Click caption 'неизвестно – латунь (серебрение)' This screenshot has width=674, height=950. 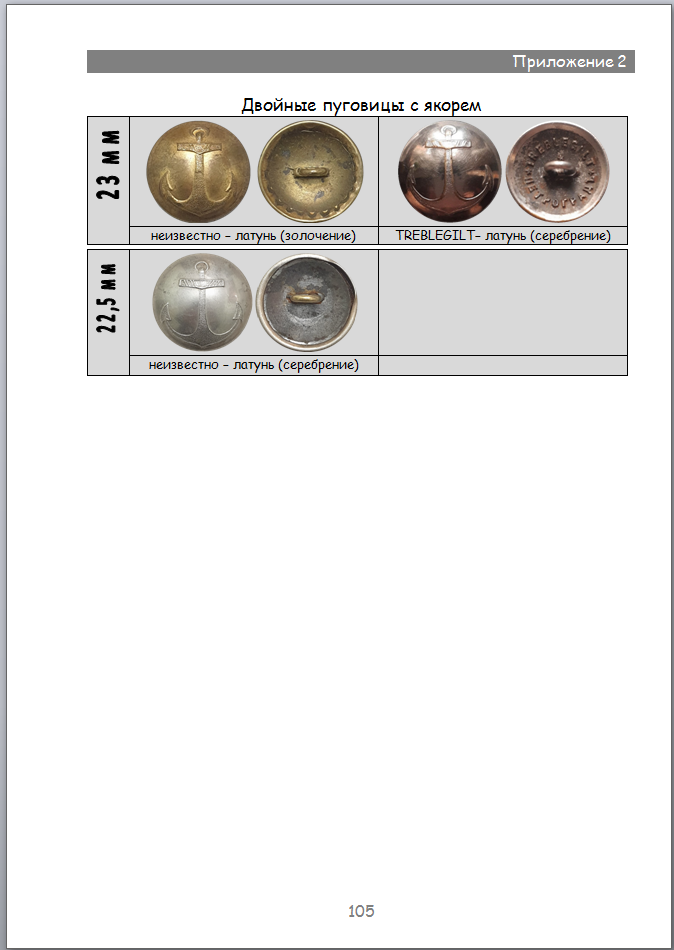(x=253, y=365)
